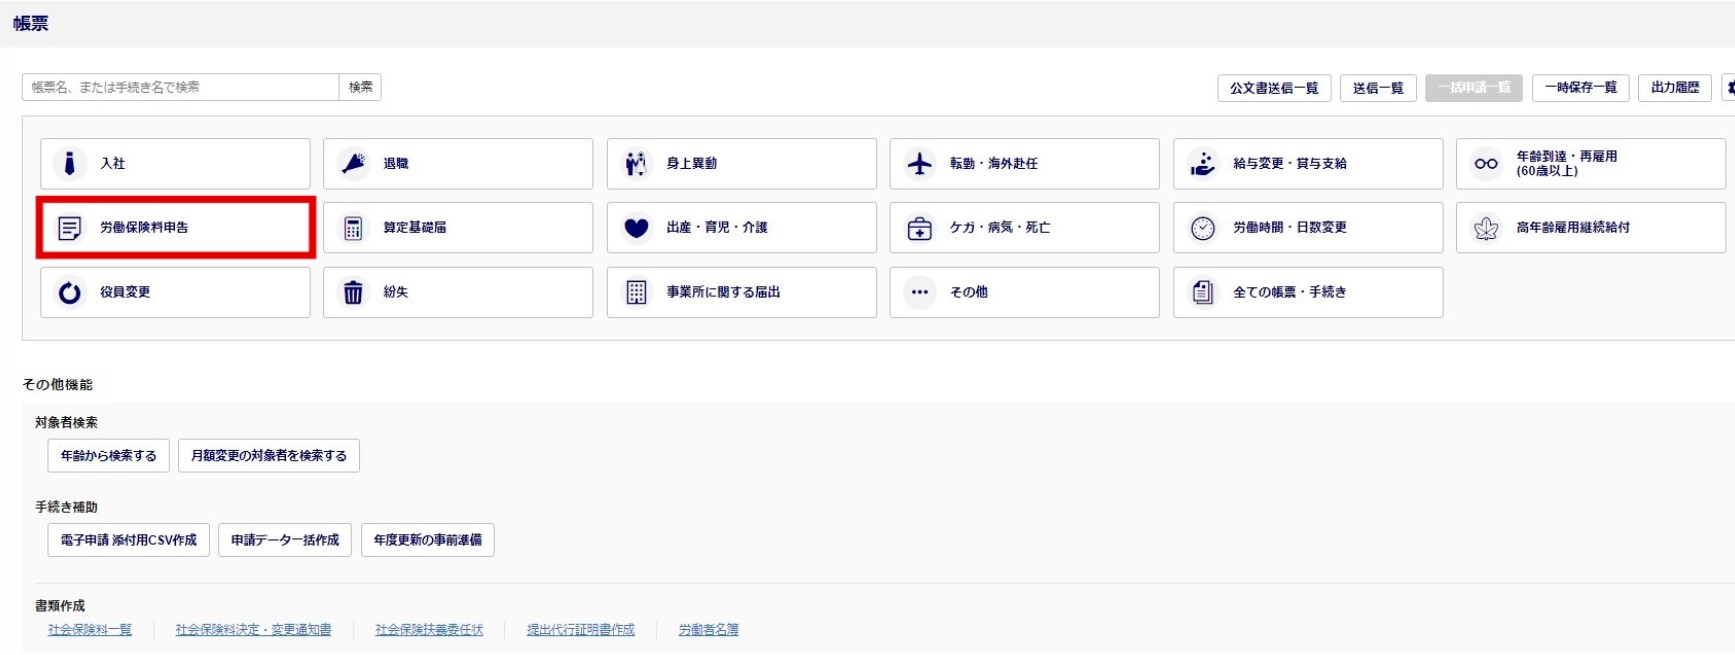Click the 身上異動 label text
This screenshot has height=655, width=1735.
pyautogui.click(x=692, y=163)
